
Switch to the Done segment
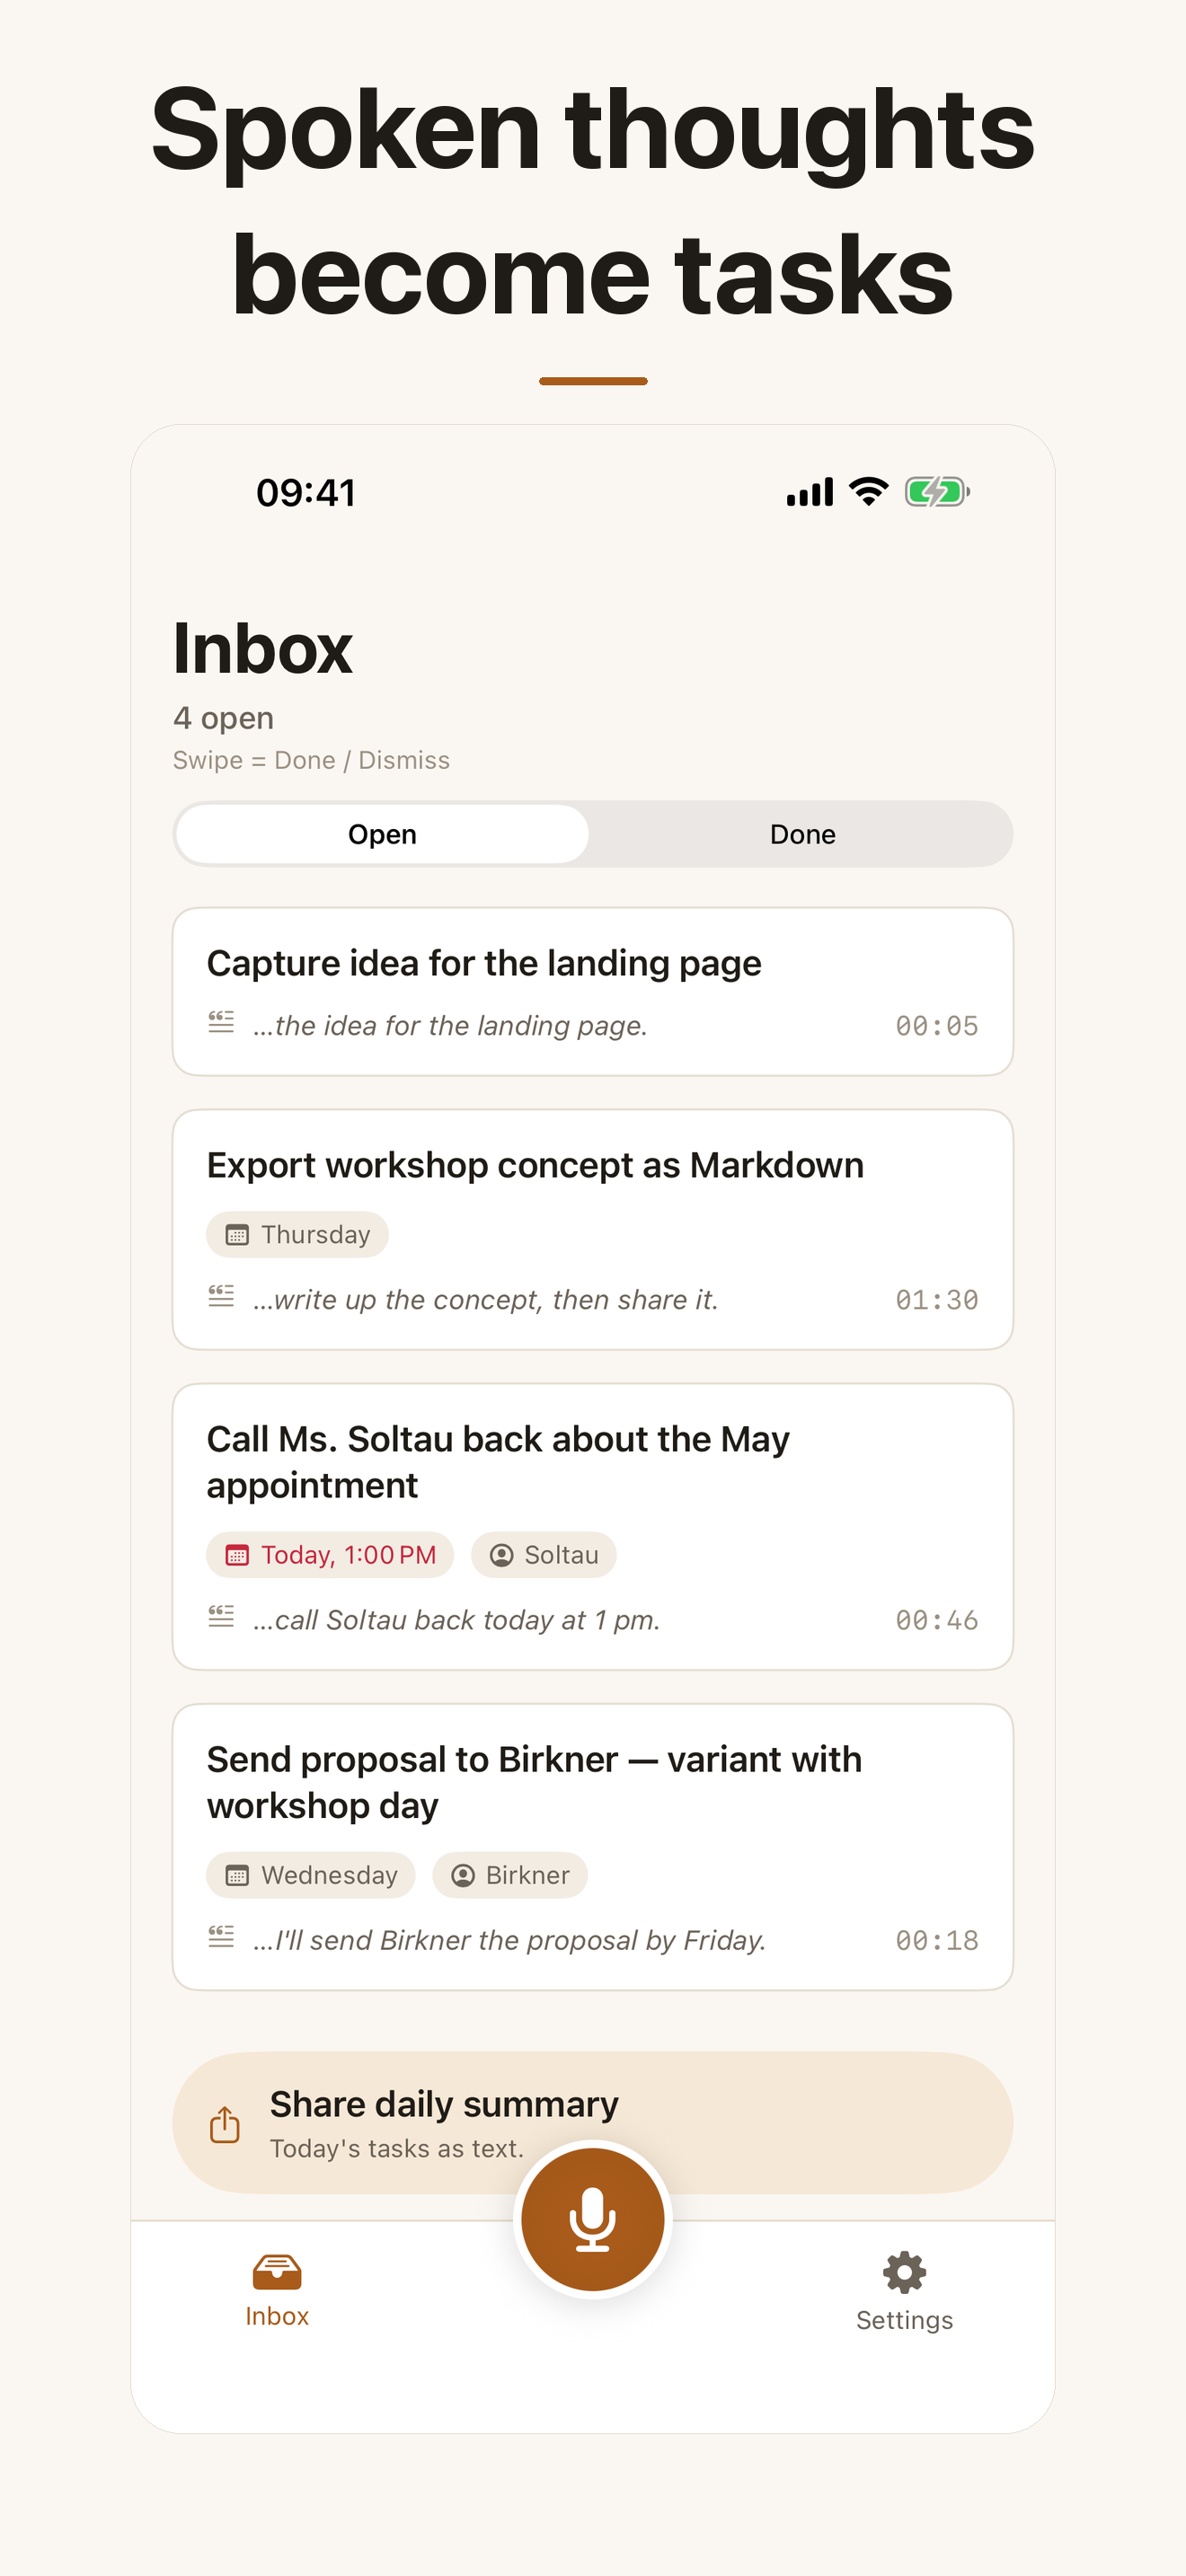pos(802,834)
